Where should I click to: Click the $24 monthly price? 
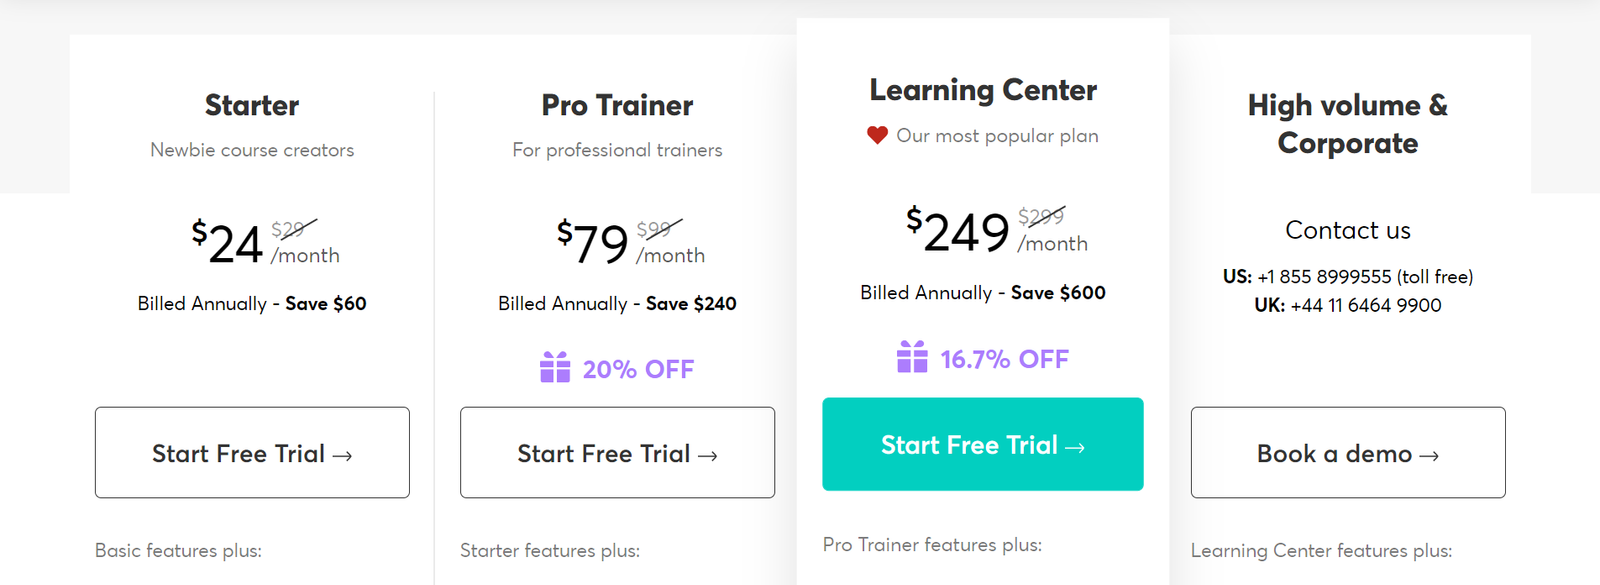click(228, 243)
